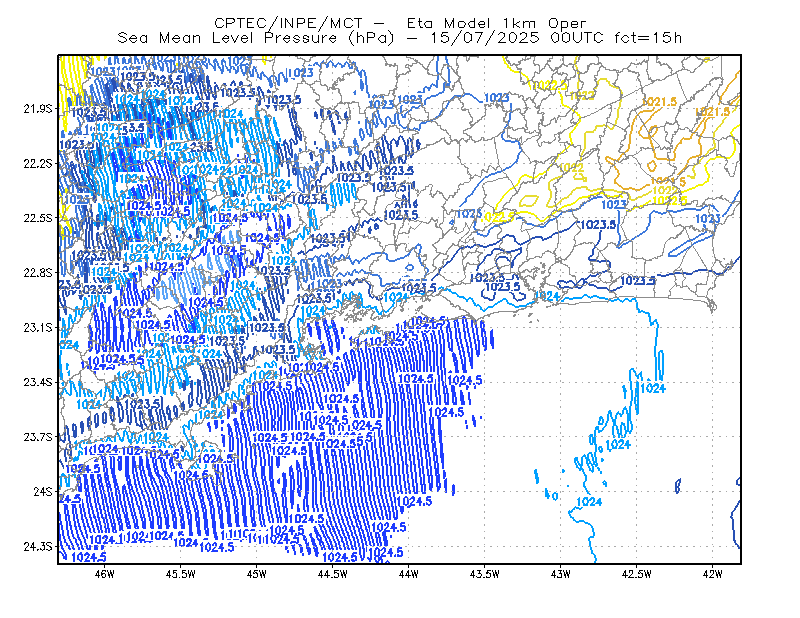The height and width of the screenshot is (618, 800).
Task: Click the '22.8S' latitude axis label
Action: 38,273
